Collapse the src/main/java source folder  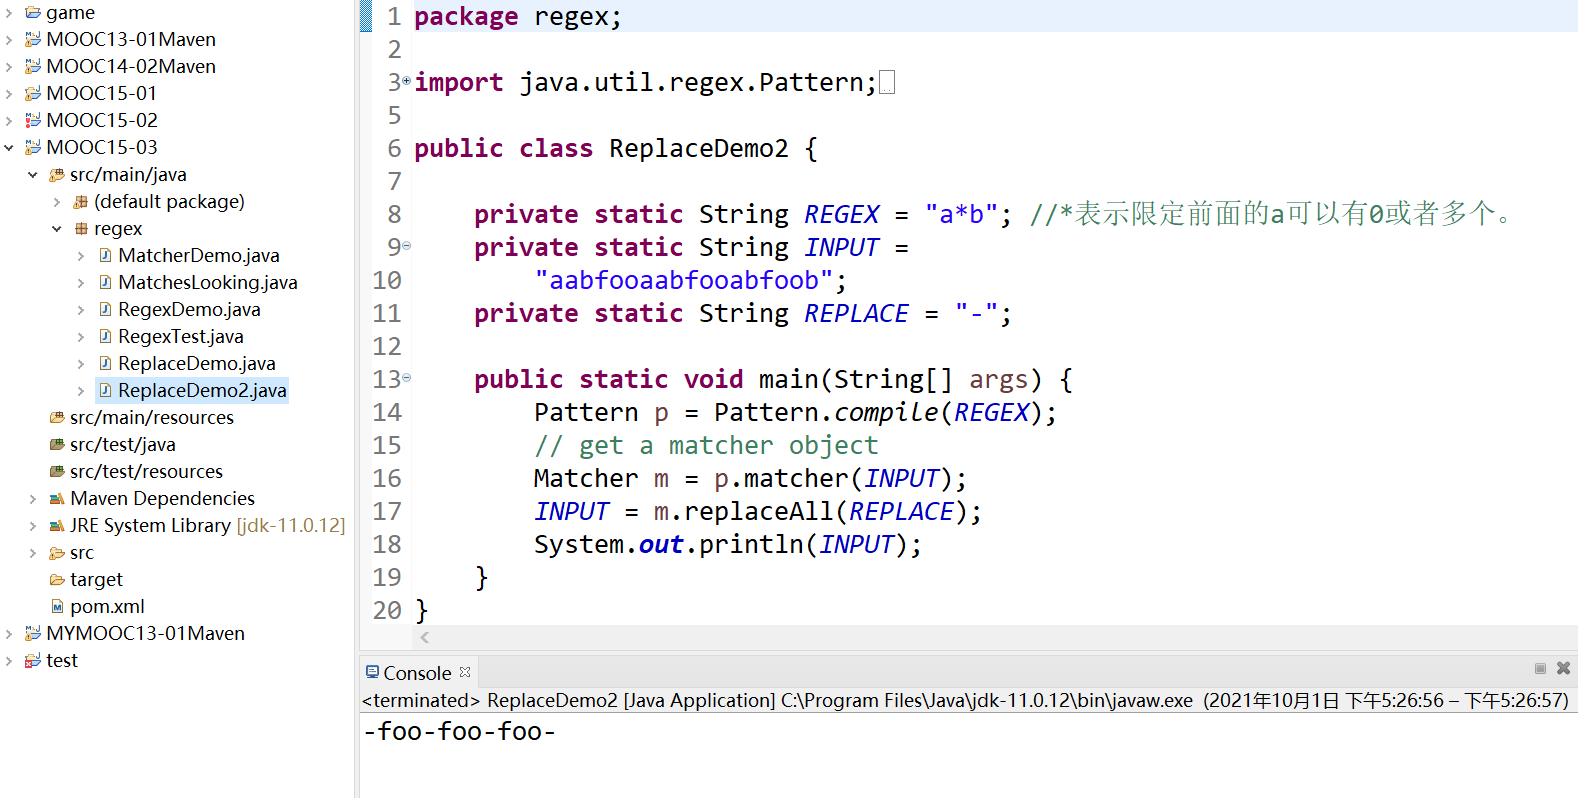(33, 175)
